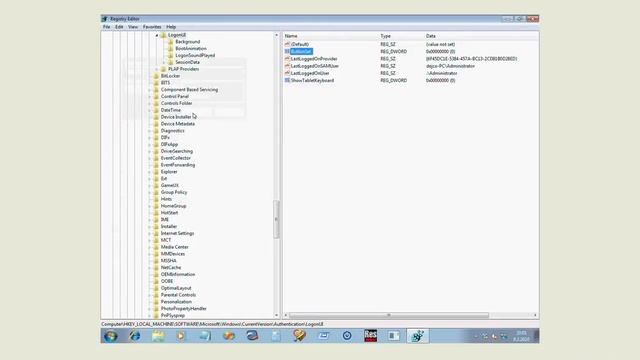Click the LastLoggedOnProvider string value icon
The image size is (640, 360).
(x=287, y=59)
